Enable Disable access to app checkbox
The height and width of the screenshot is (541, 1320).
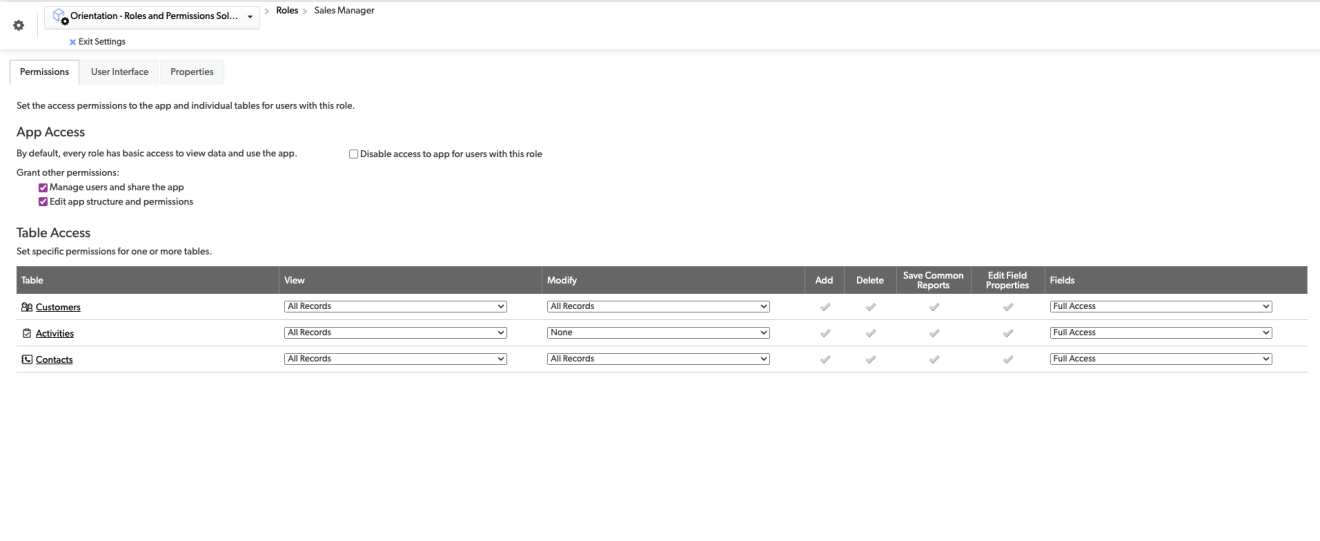pyautogui.click(x=353, y=154)
